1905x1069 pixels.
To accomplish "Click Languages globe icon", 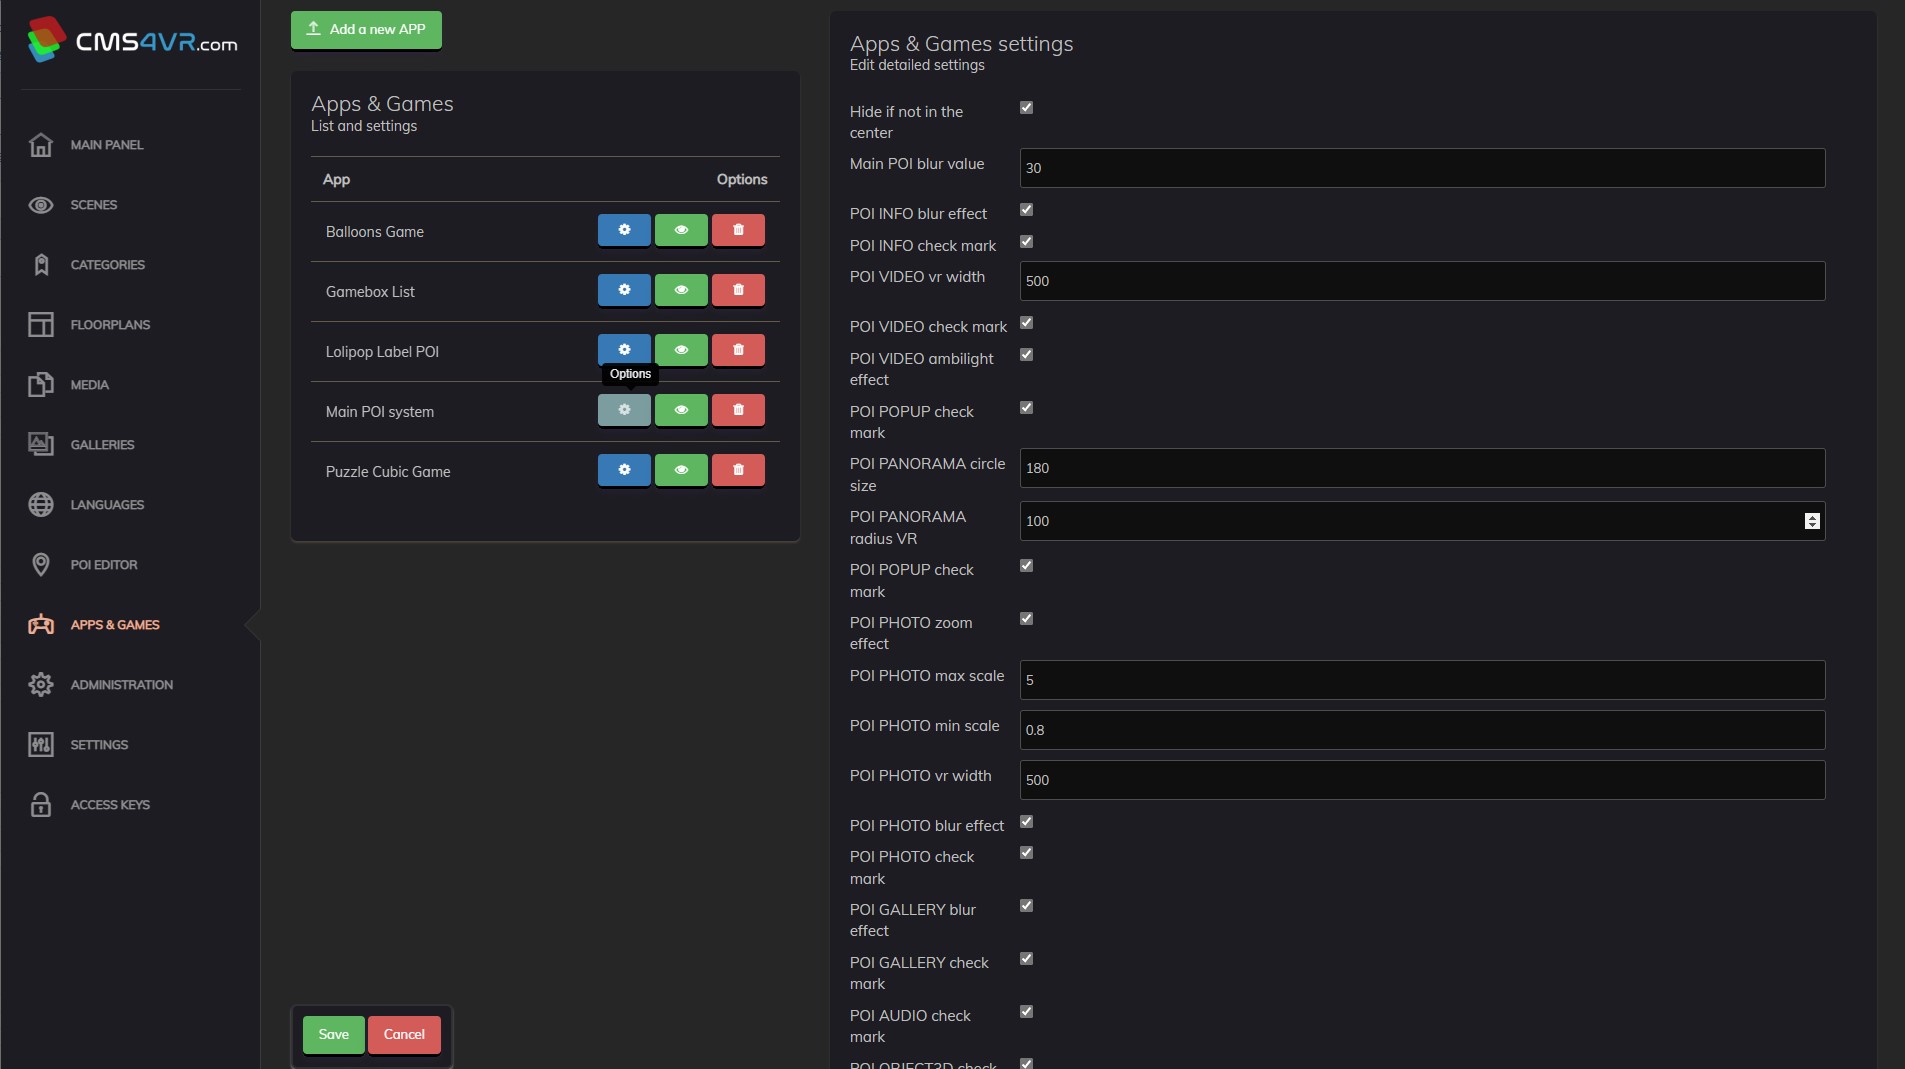I will [x=41, y=505].
